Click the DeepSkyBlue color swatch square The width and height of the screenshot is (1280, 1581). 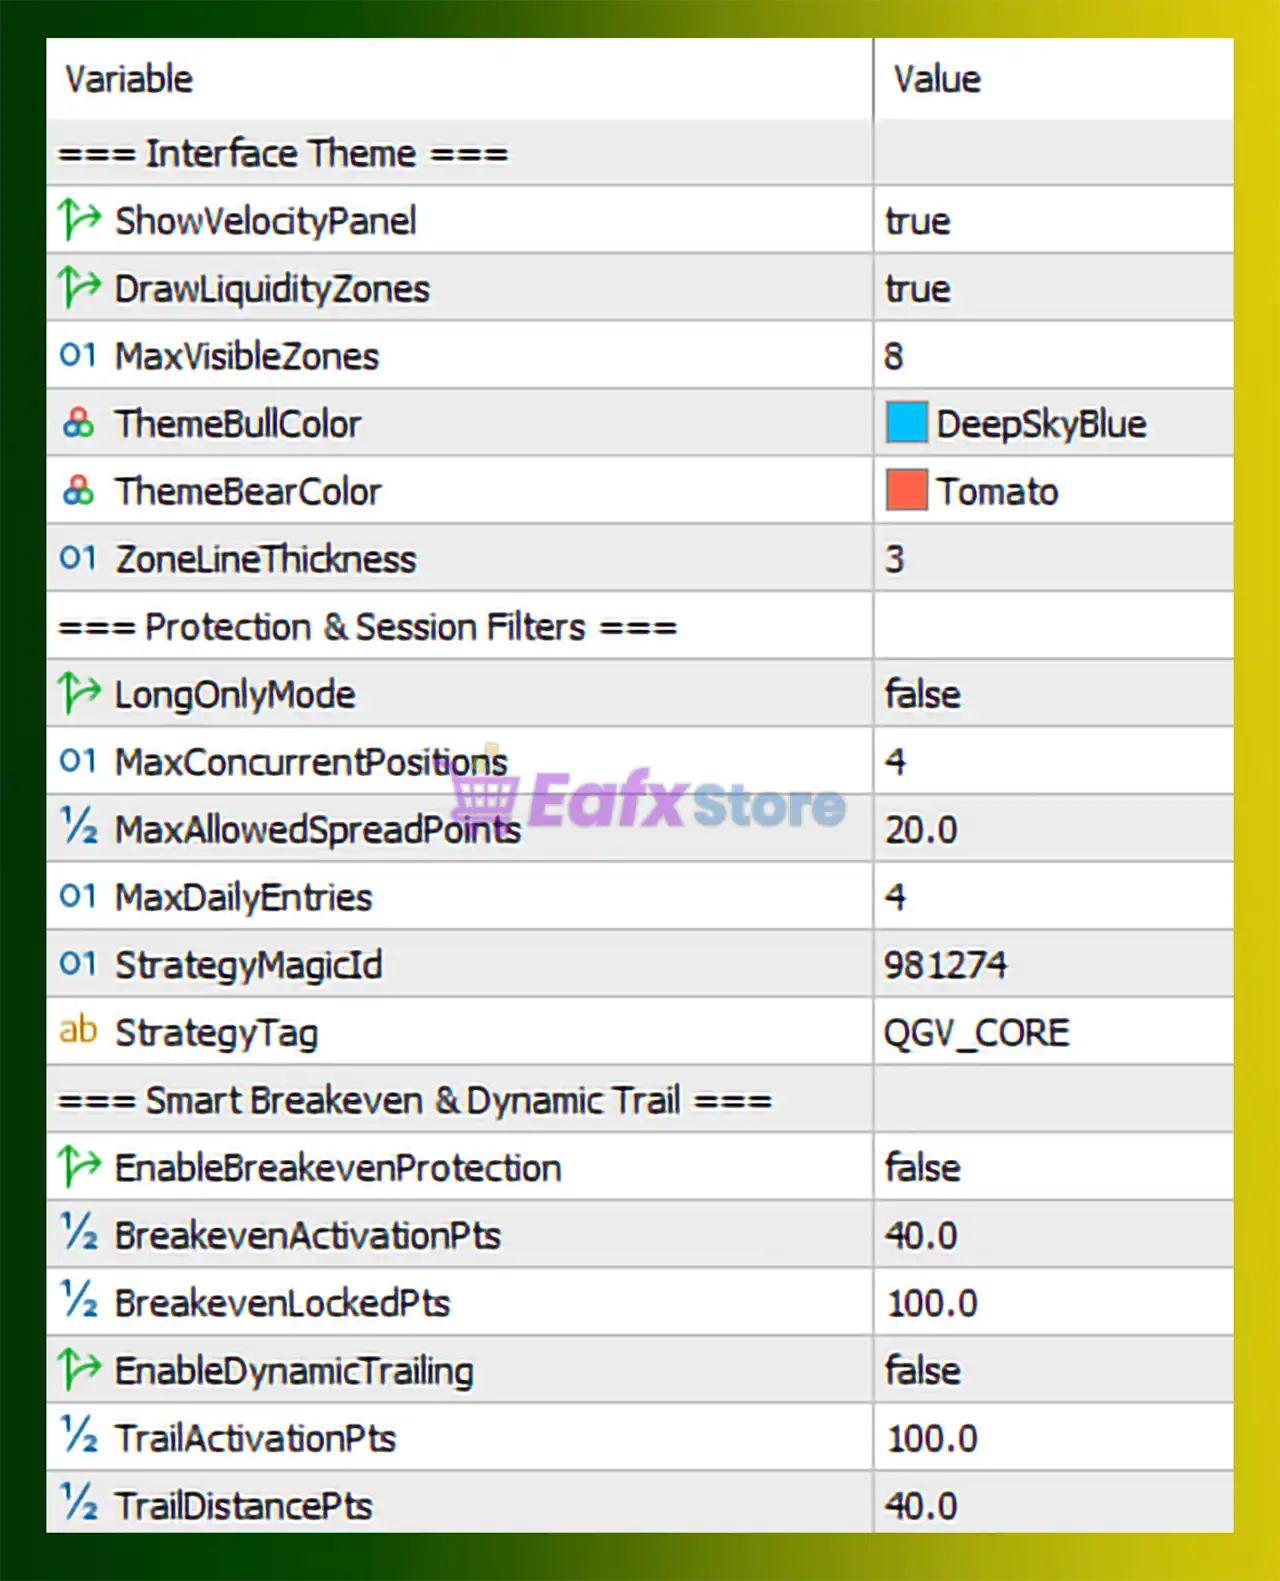[x=906, y=423]
